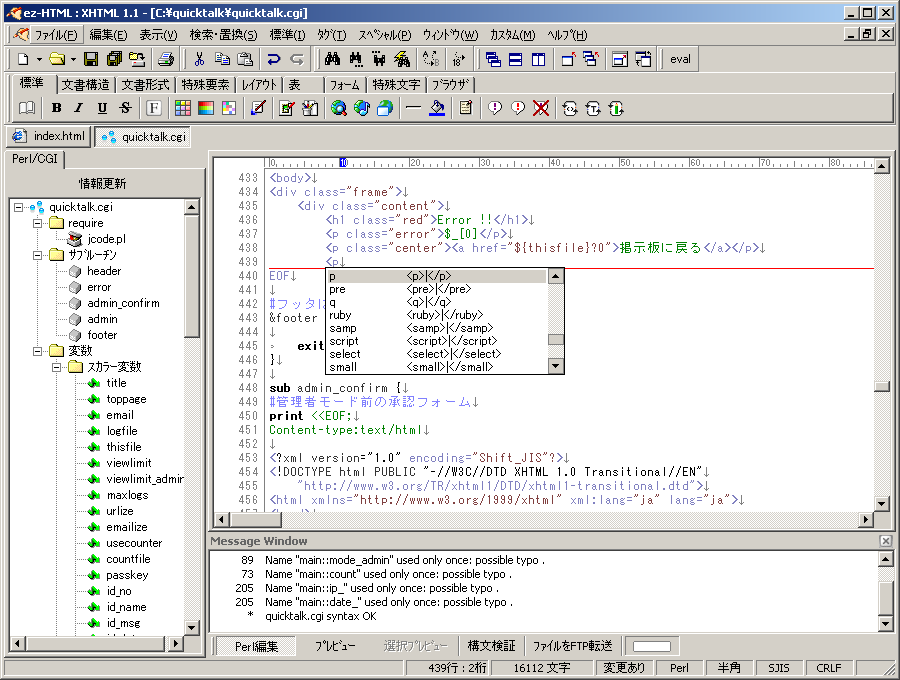The width and height of the screenshot is (900, 680).
Task: Select admin_confirm subroutine in tree
Action: pyautogui.click(x=123, y=303)
